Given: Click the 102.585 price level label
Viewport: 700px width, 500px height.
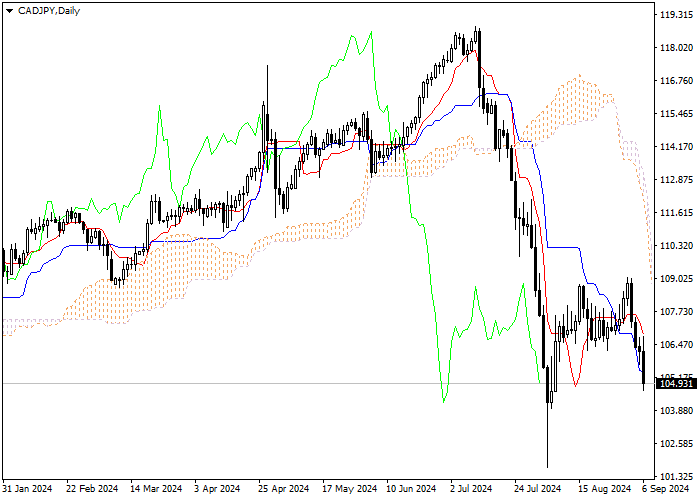Looking at the screenshot, I should click(x=676, y=444).
